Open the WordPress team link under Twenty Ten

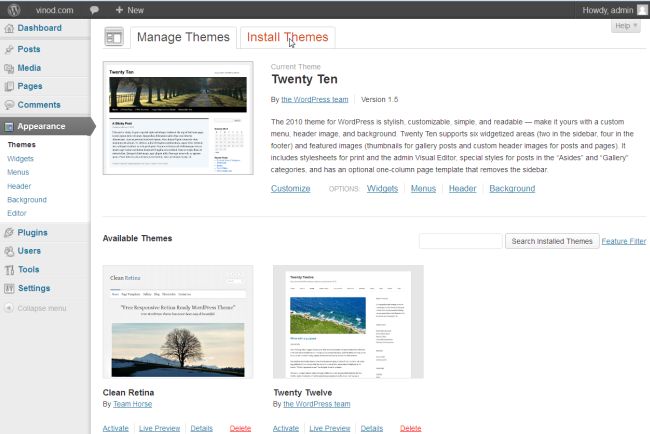(315, 99)
